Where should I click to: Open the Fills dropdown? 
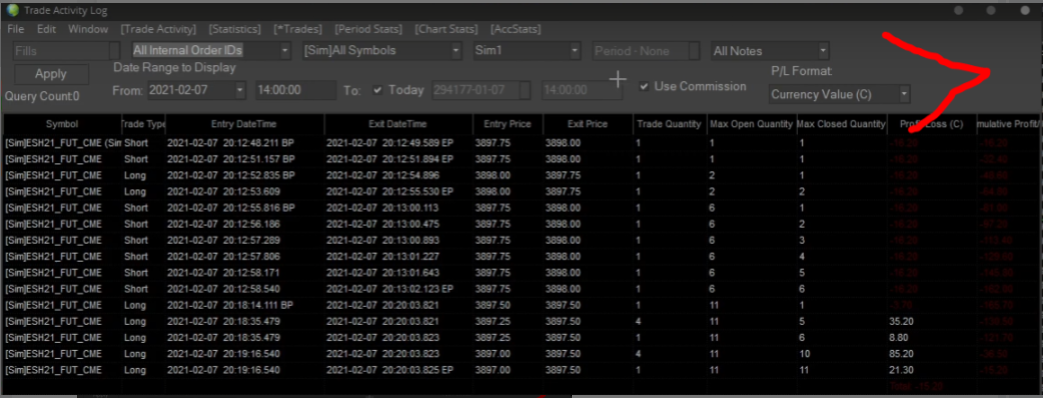pos(67,51)
